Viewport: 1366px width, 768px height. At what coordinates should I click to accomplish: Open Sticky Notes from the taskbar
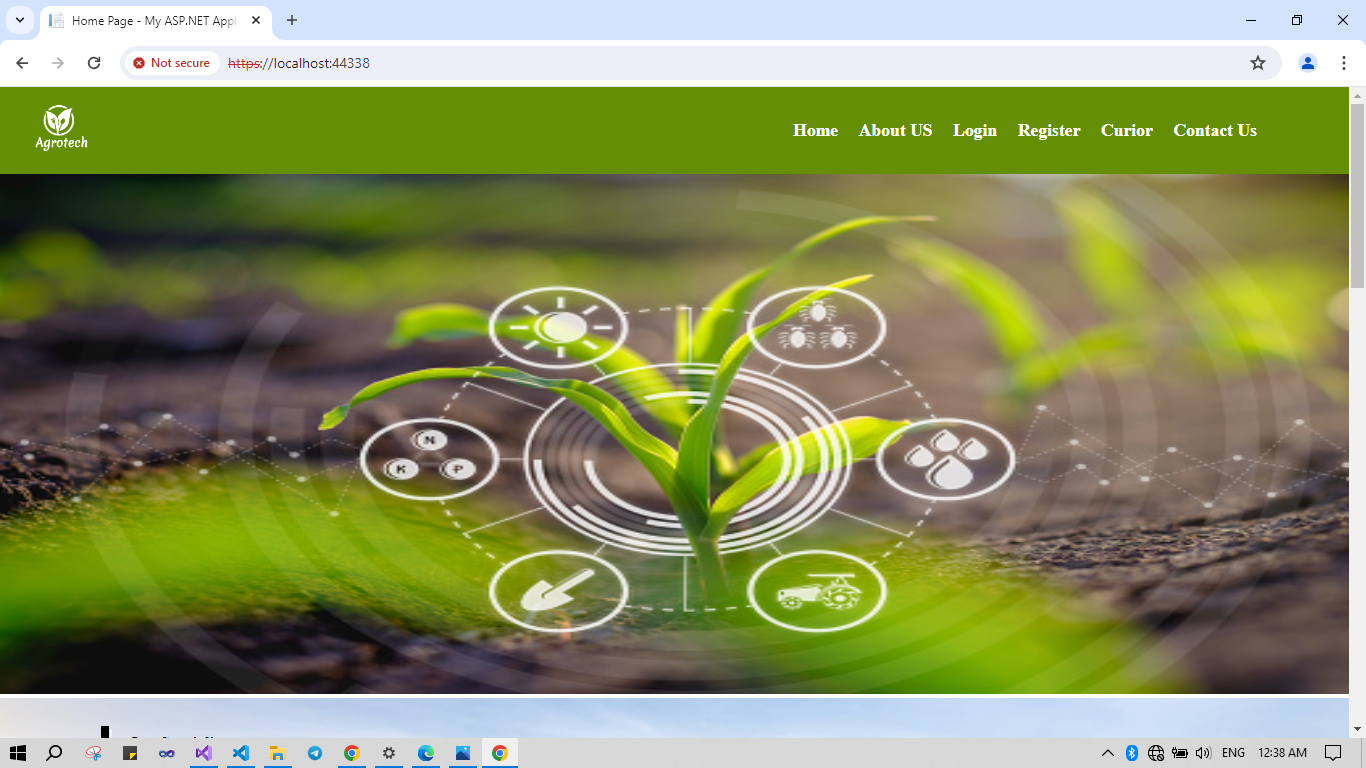tap(130, 753)
